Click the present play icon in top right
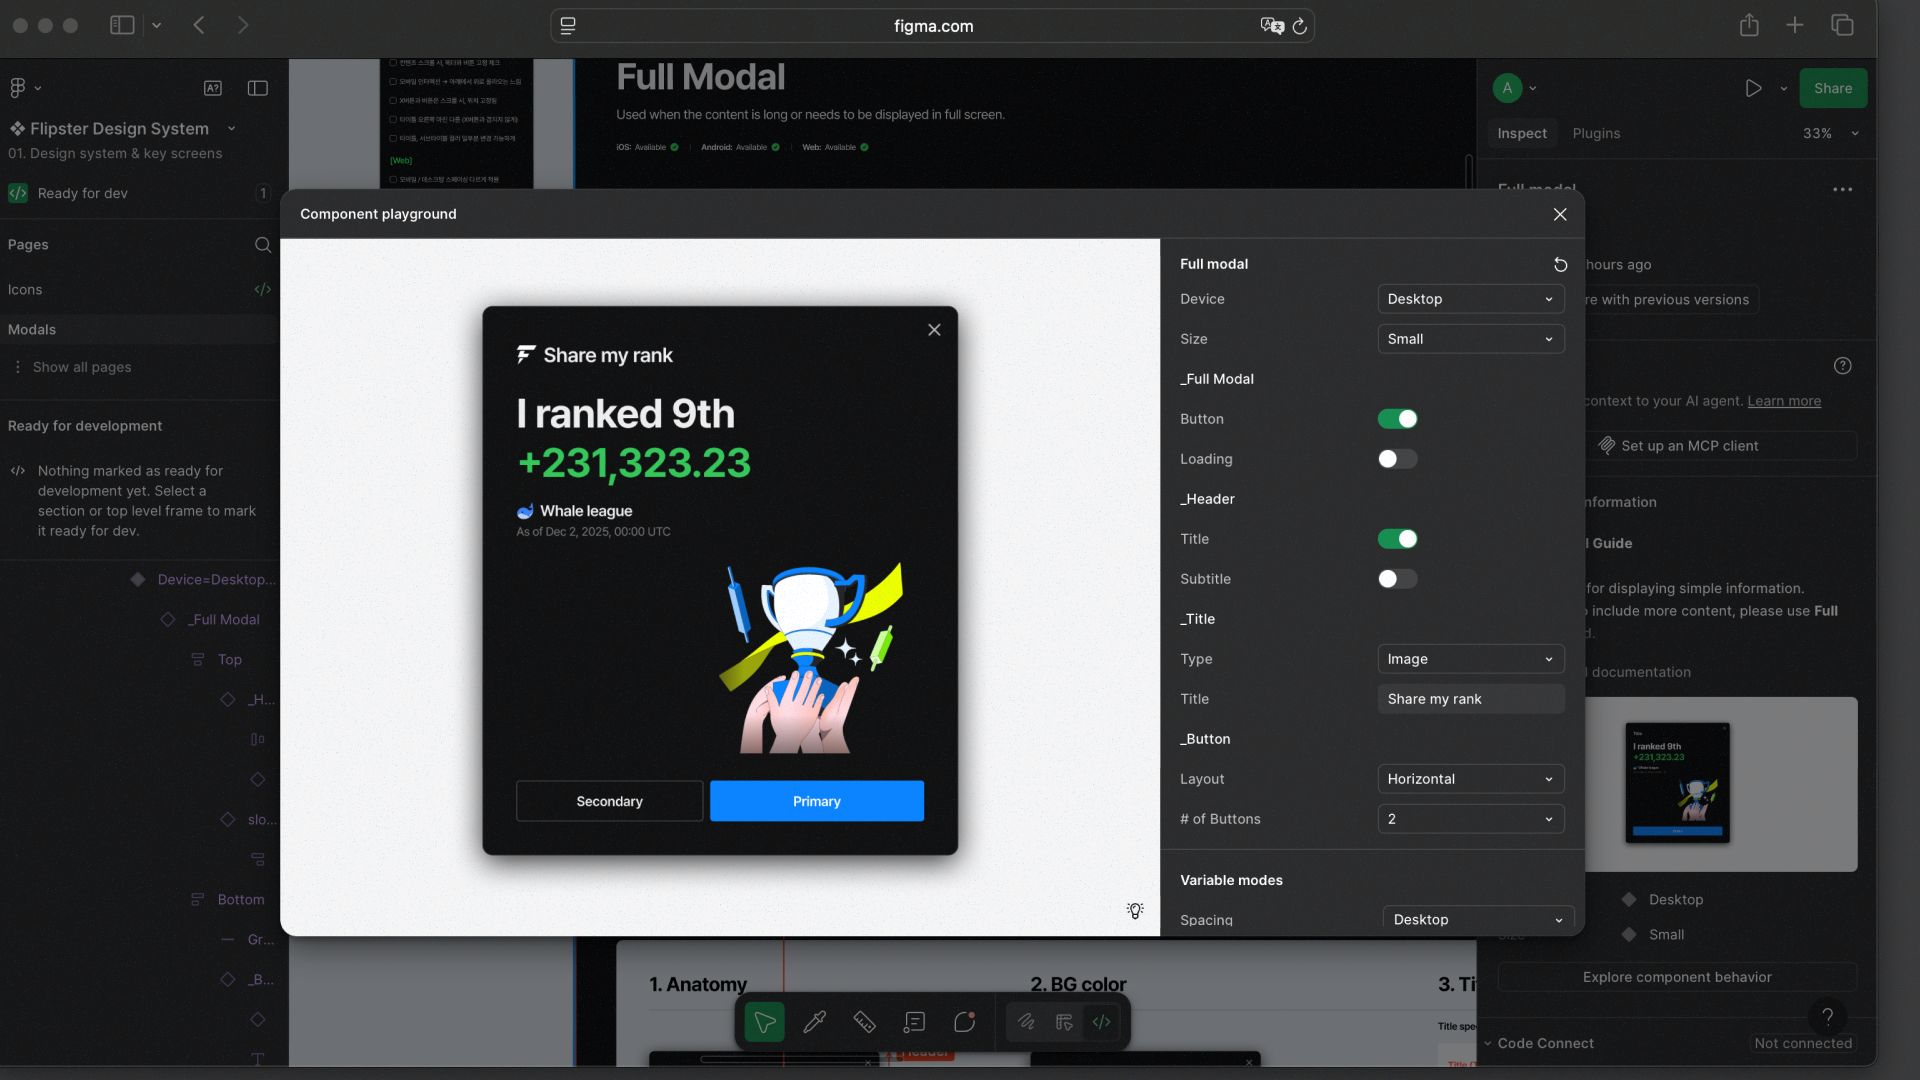This screenshot has height=1080, width=1920. (1753, 88)
